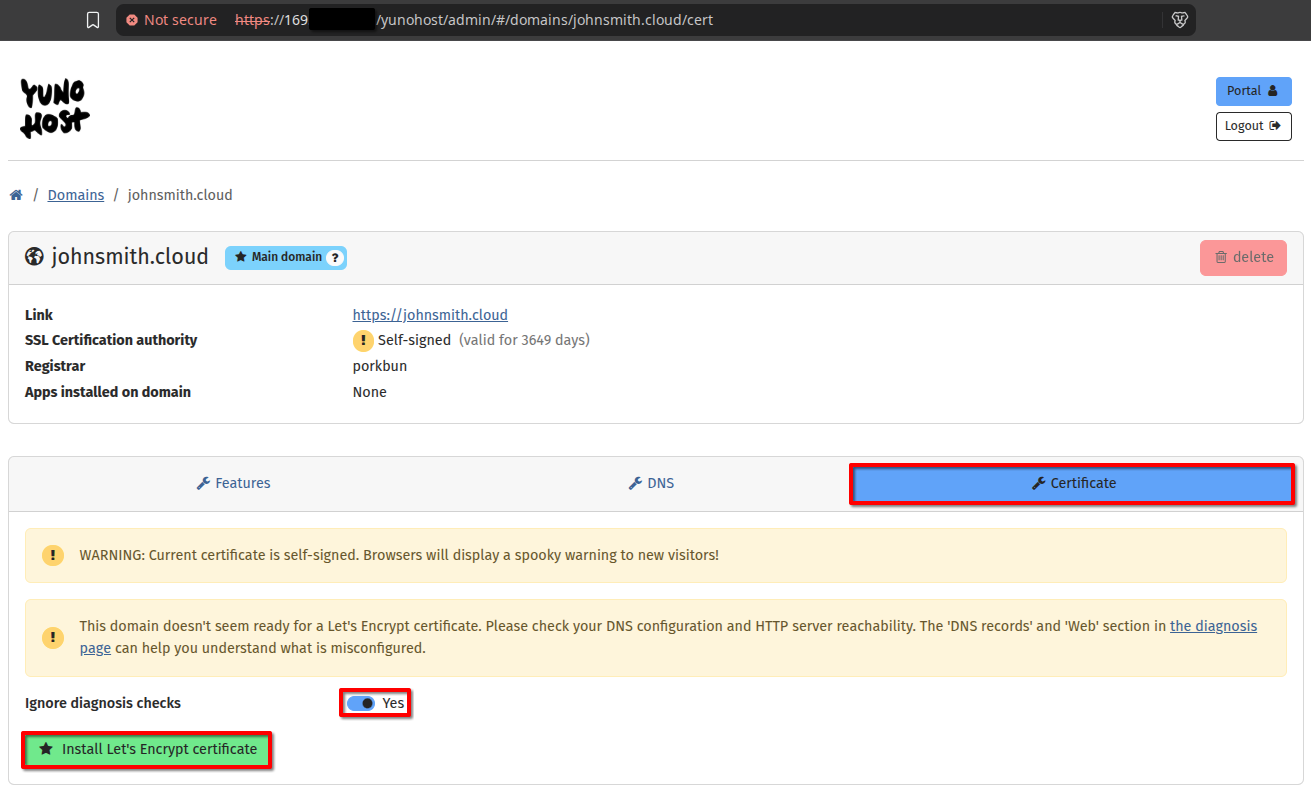This screenshot has width=1311, height=791.
Task: Switch to the DNS tab
Action: coord(651,484)
